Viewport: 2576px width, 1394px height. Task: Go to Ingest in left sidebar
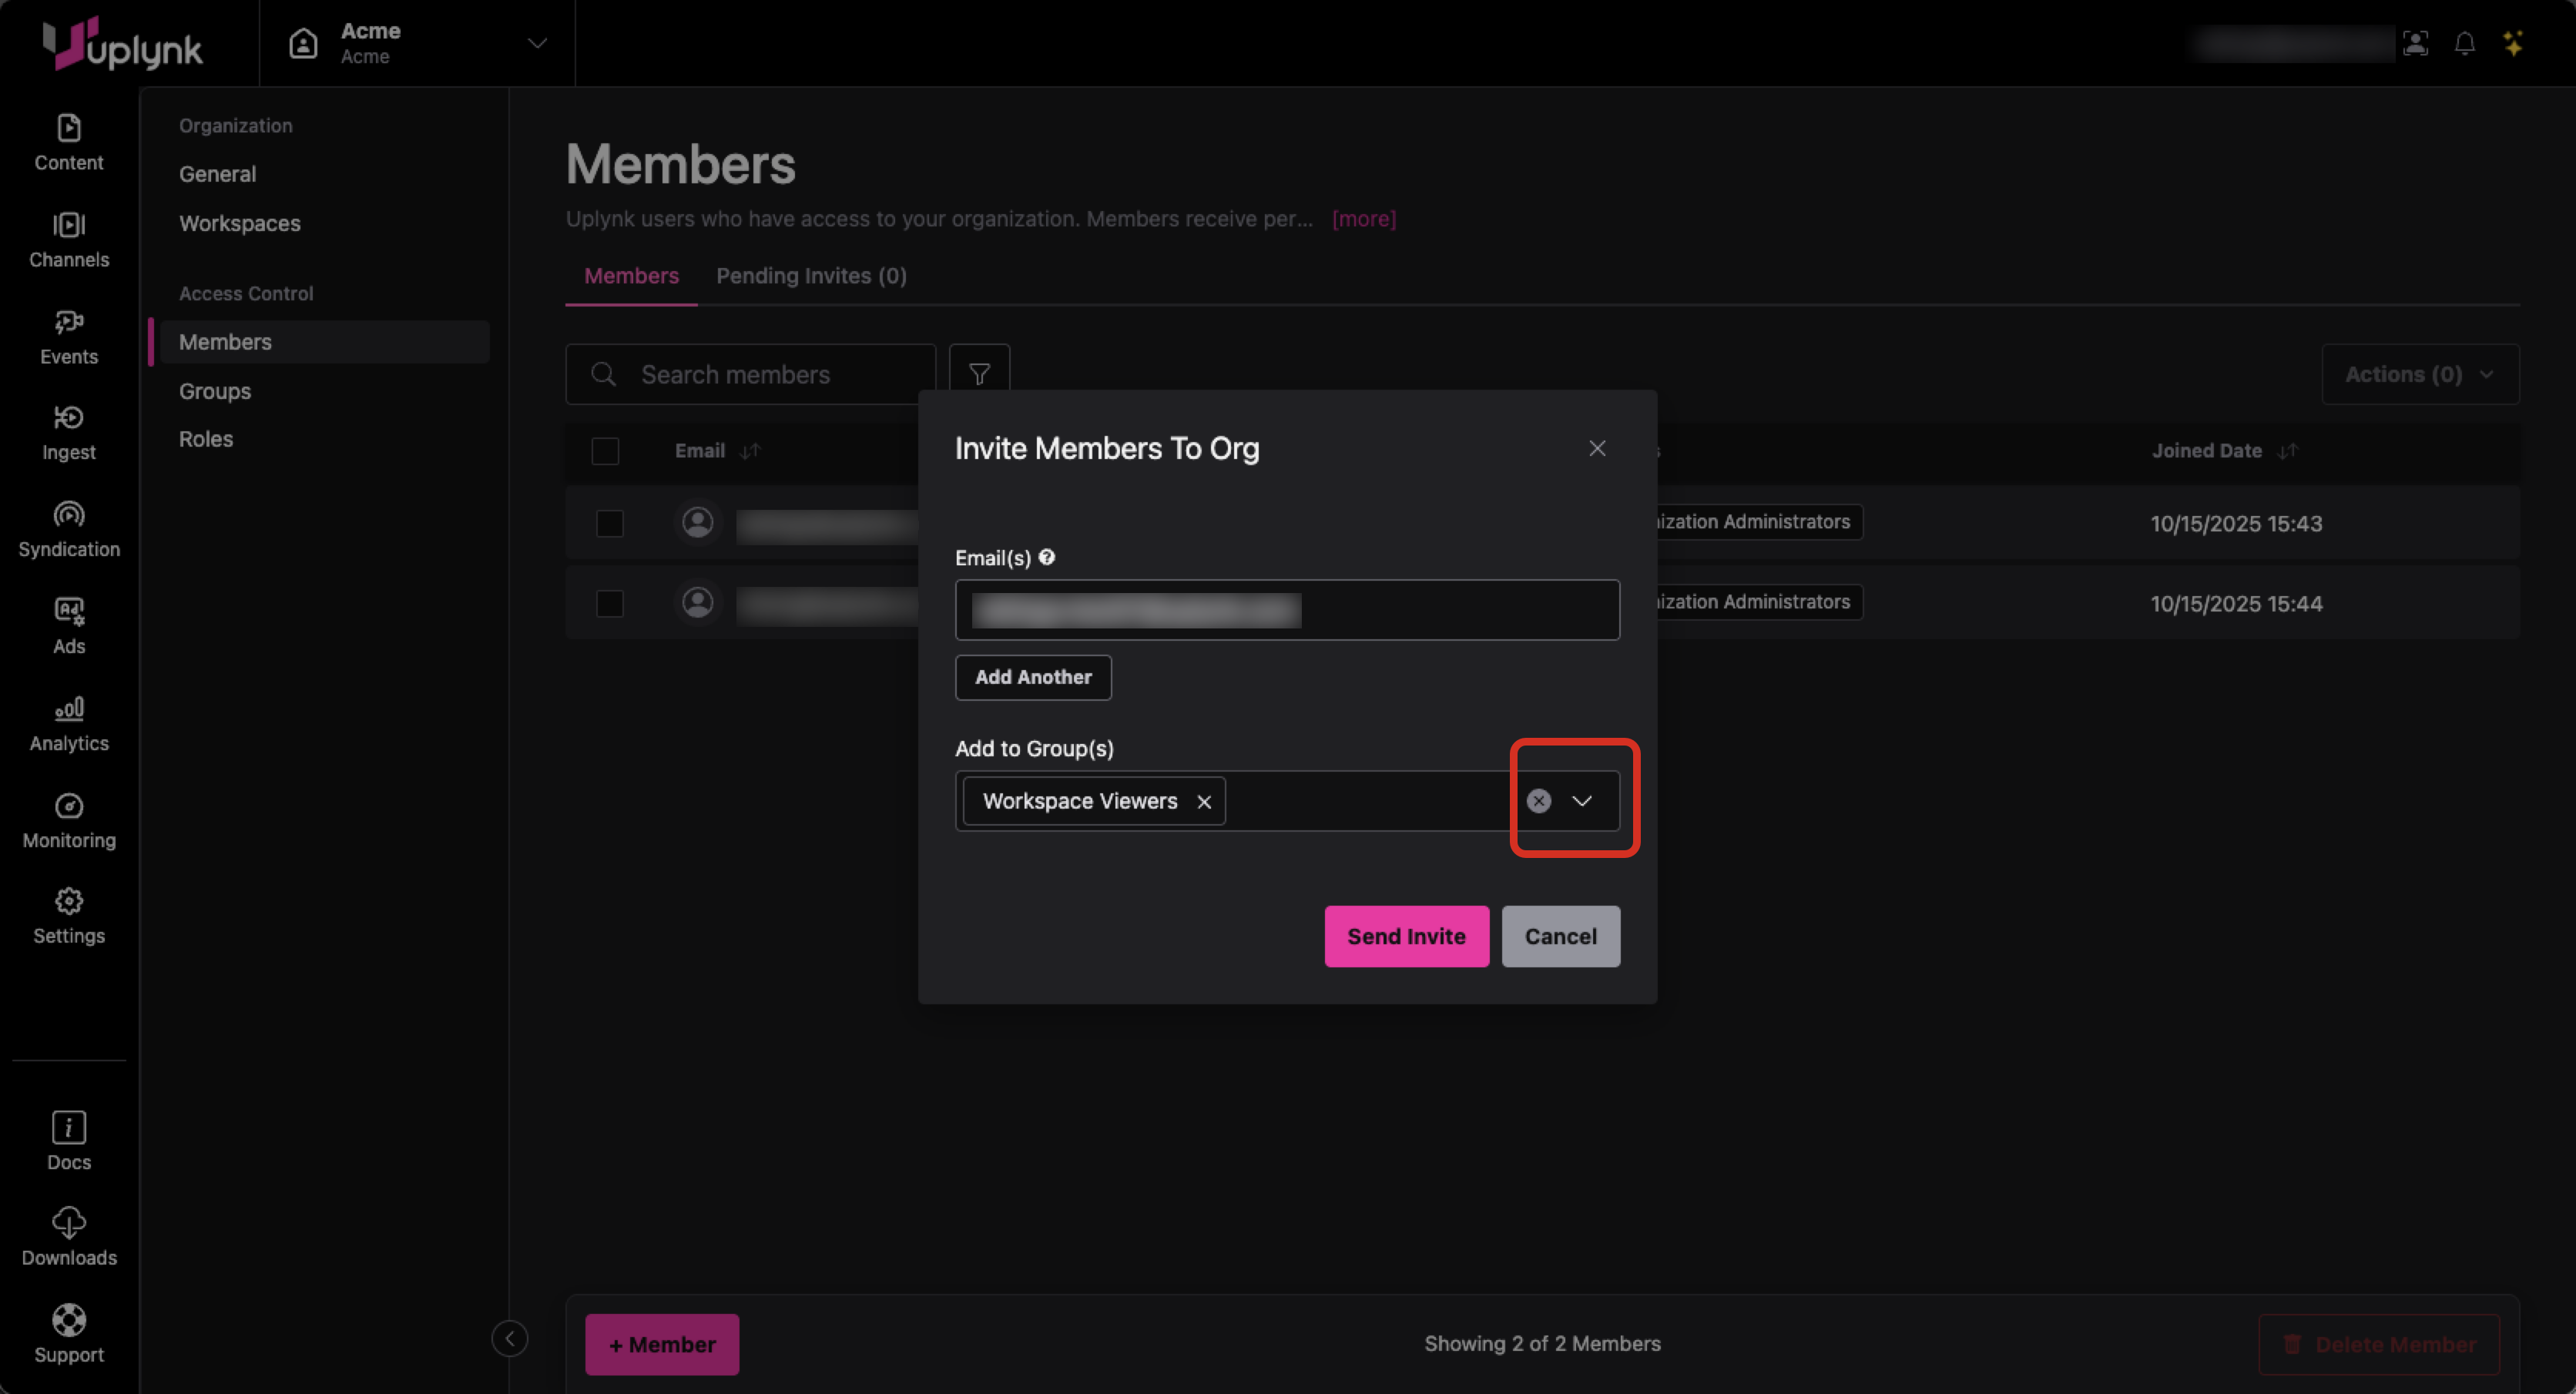click(x=68, y=432)
